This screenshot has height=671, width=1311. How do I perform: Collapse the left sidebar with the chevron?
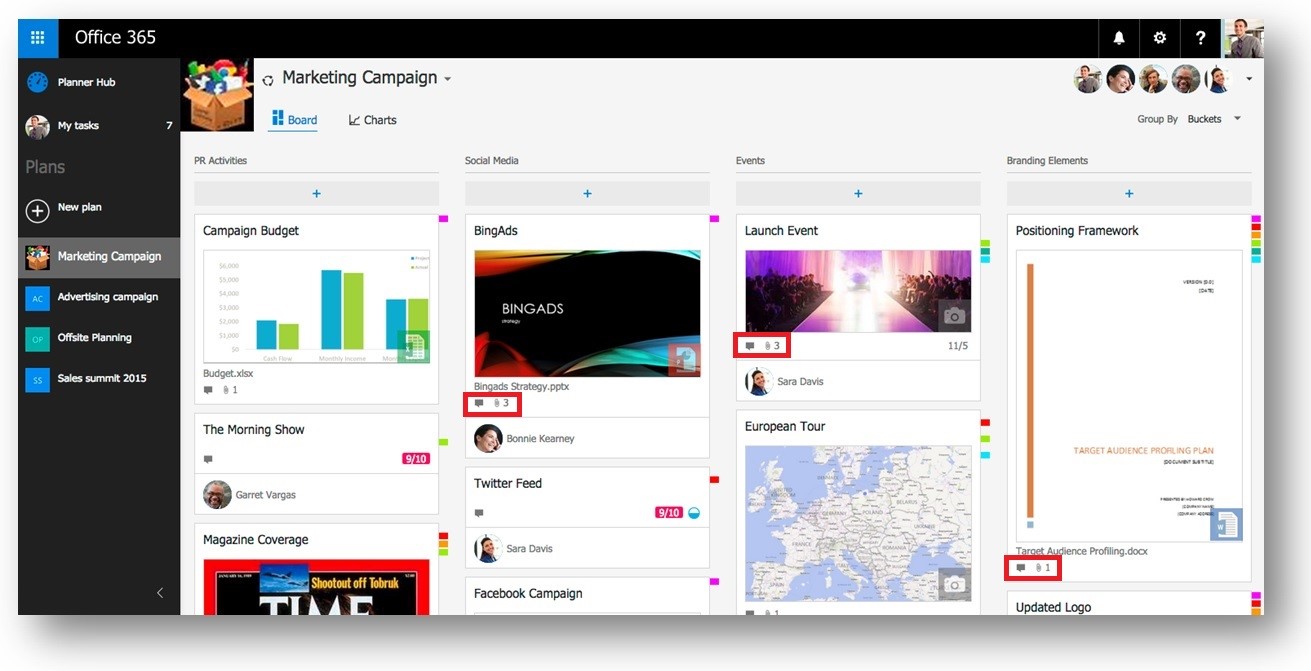(160, 592)
